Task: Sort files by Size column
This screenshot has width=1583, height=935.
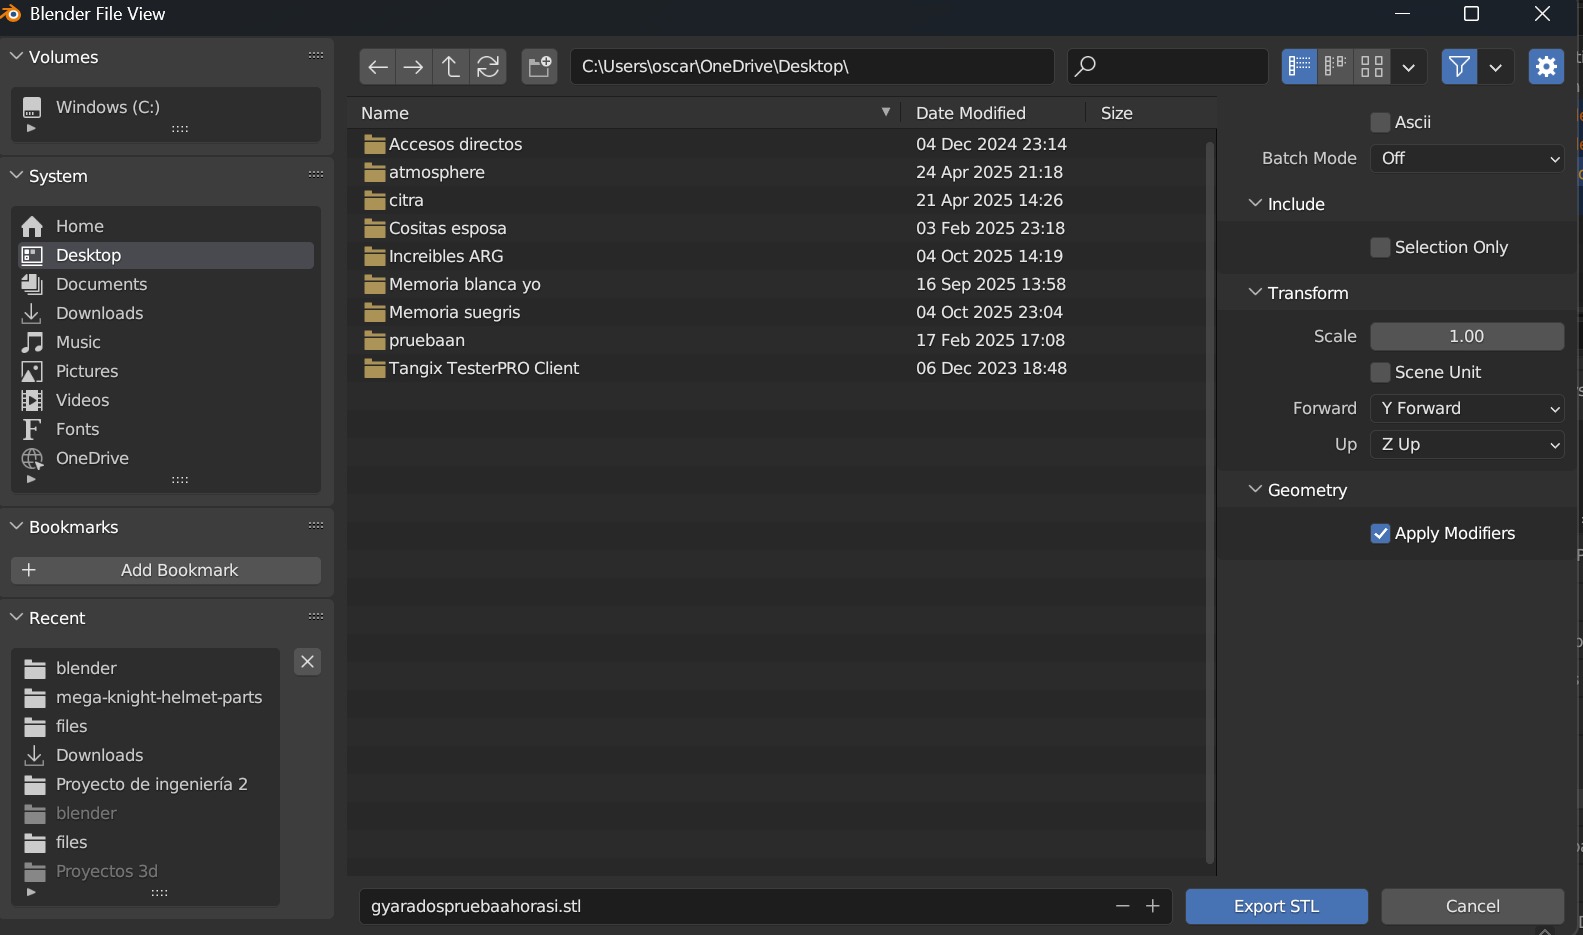Action: (x=1150, y=113)
